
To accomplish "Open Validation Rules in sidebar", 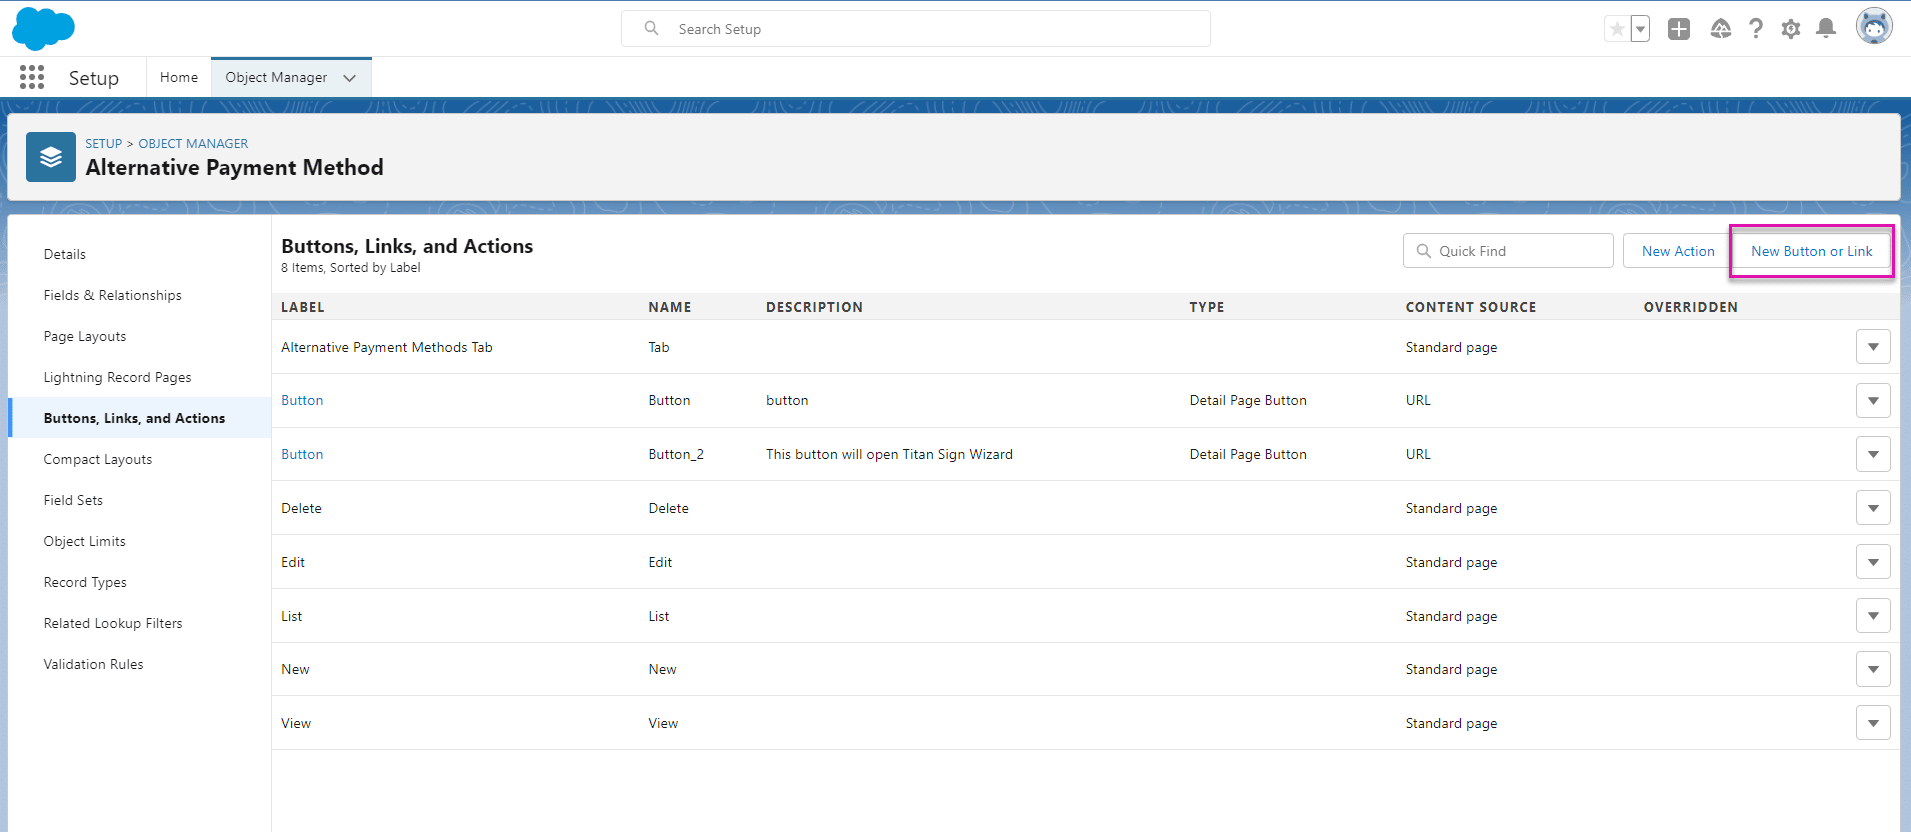I will click(x=94, y=664).
